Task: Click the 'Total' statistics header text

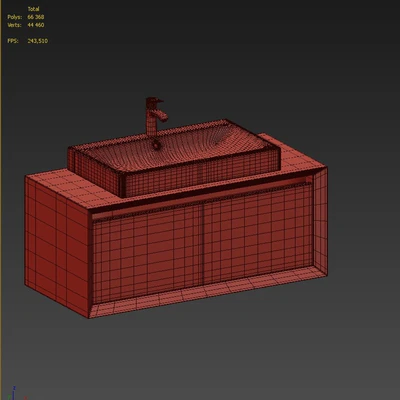Action: [33, 9]
